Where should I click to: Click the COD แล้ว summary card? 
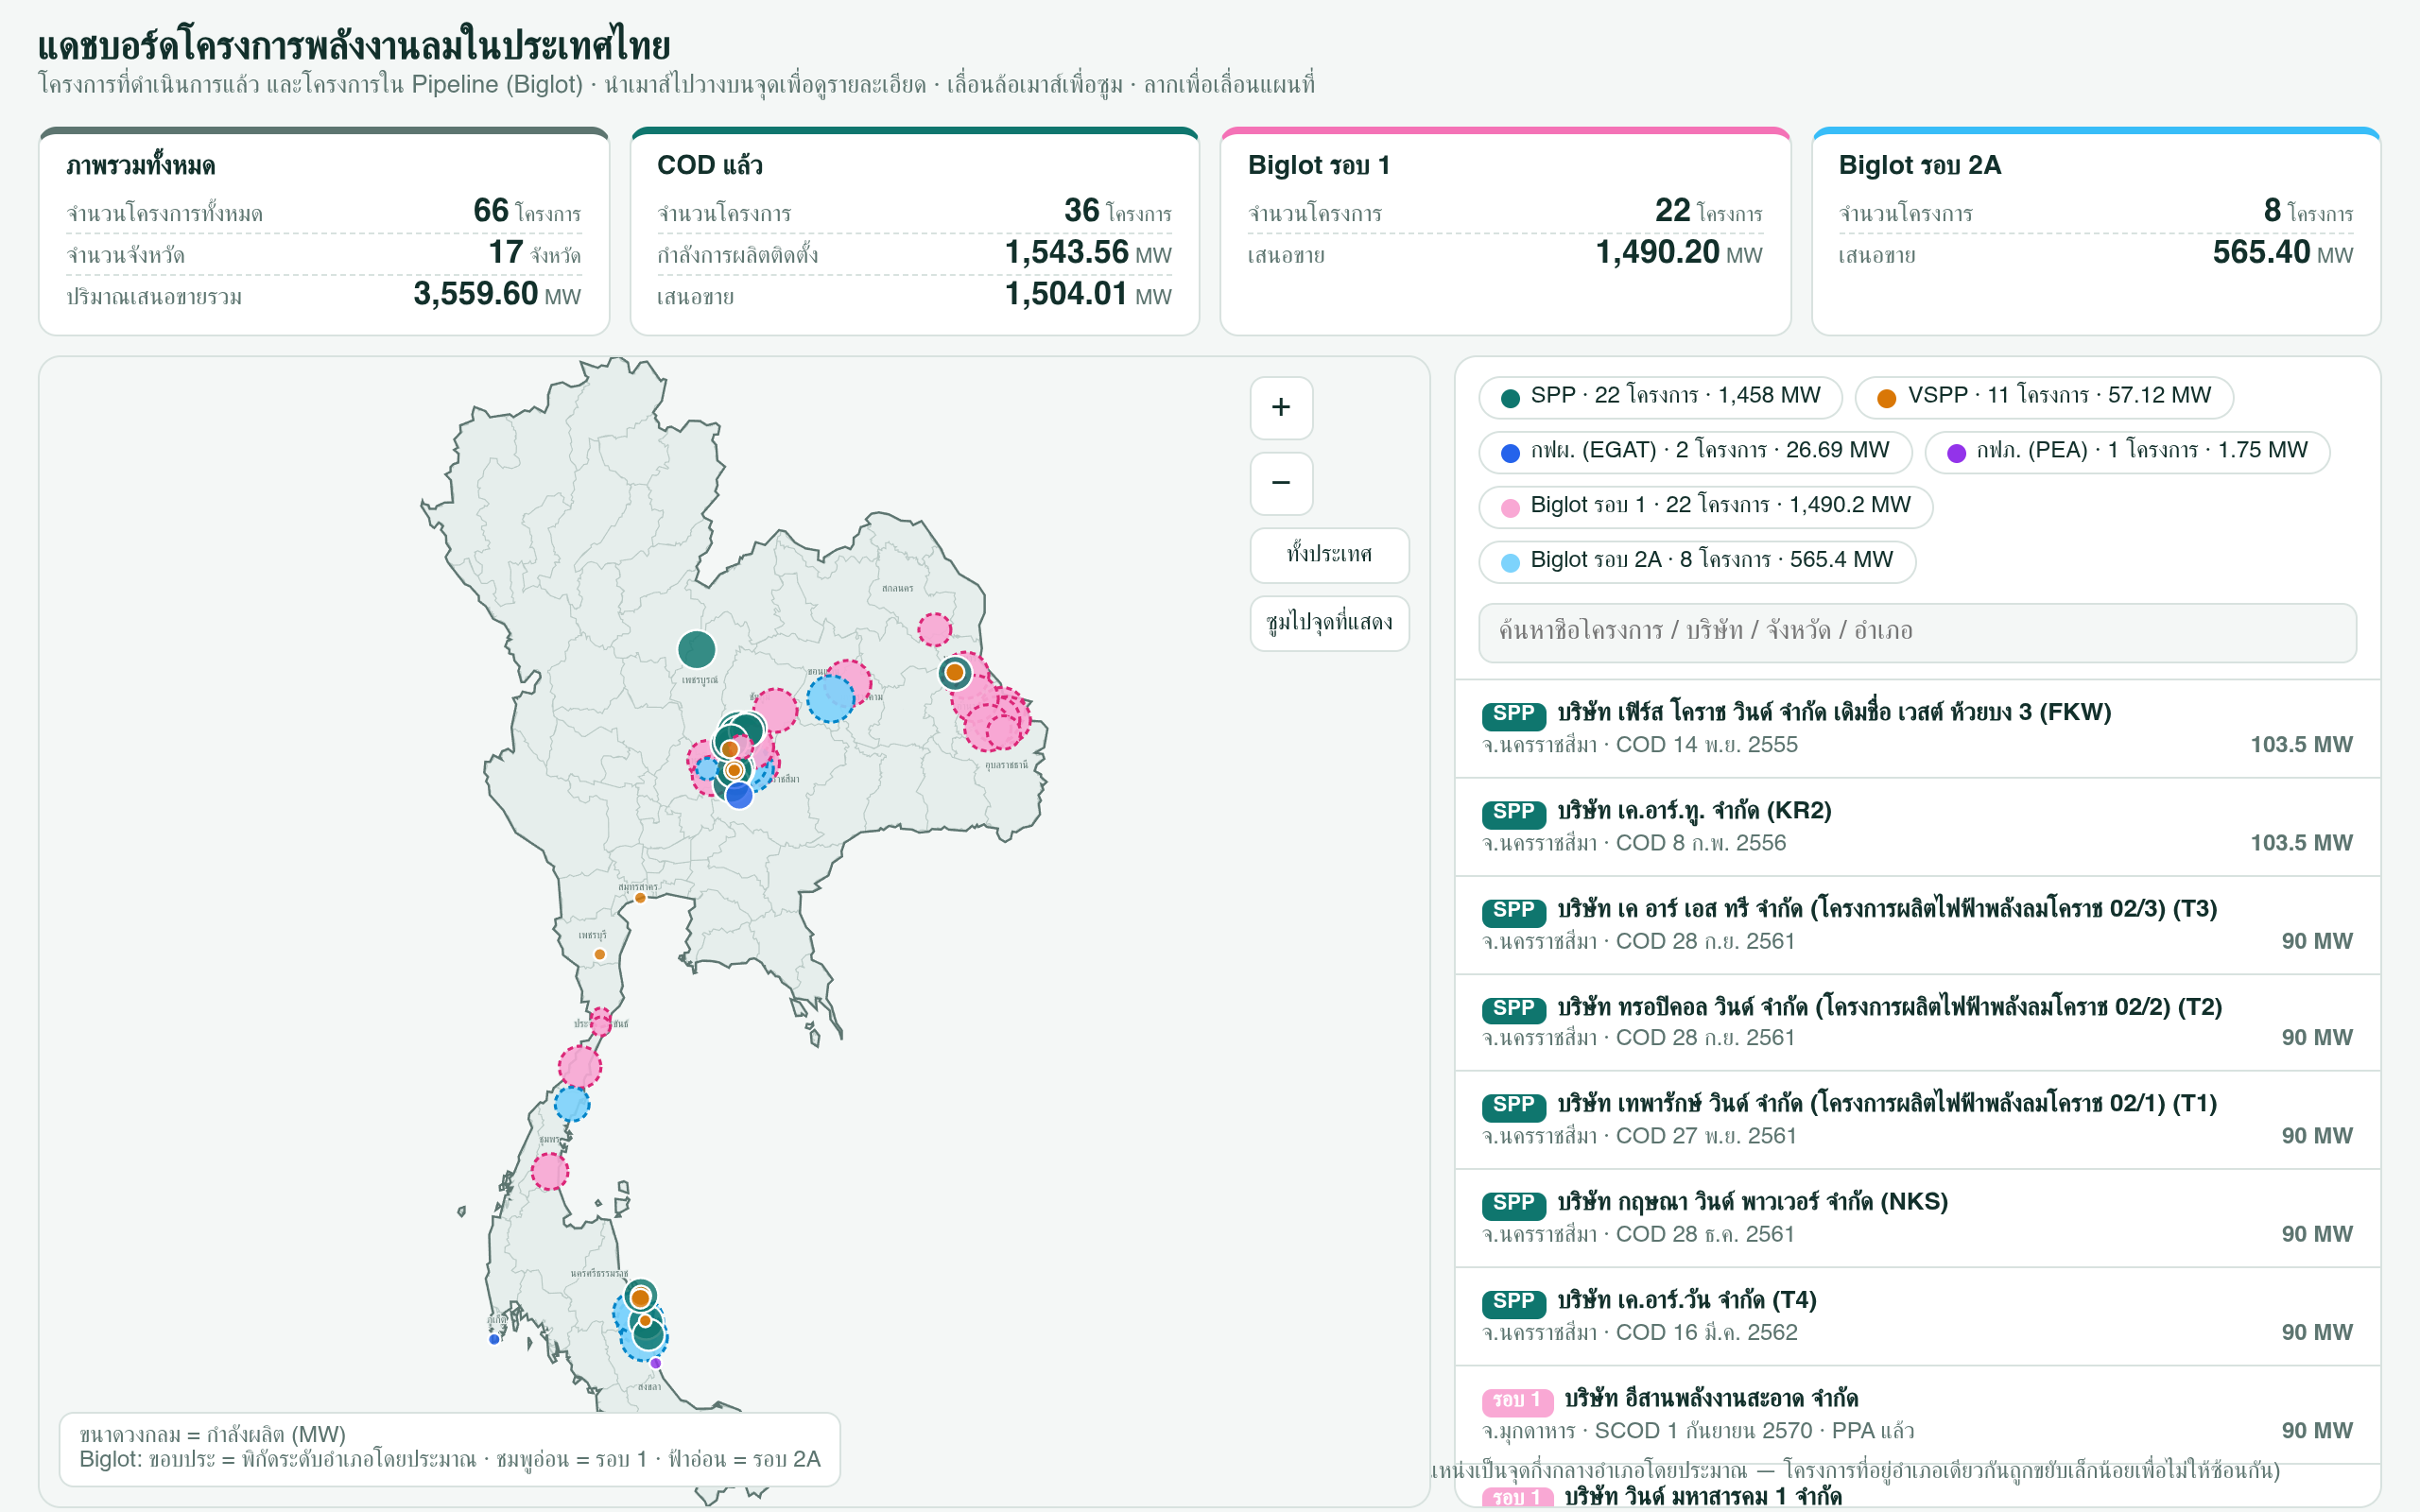tap(914, 231)
